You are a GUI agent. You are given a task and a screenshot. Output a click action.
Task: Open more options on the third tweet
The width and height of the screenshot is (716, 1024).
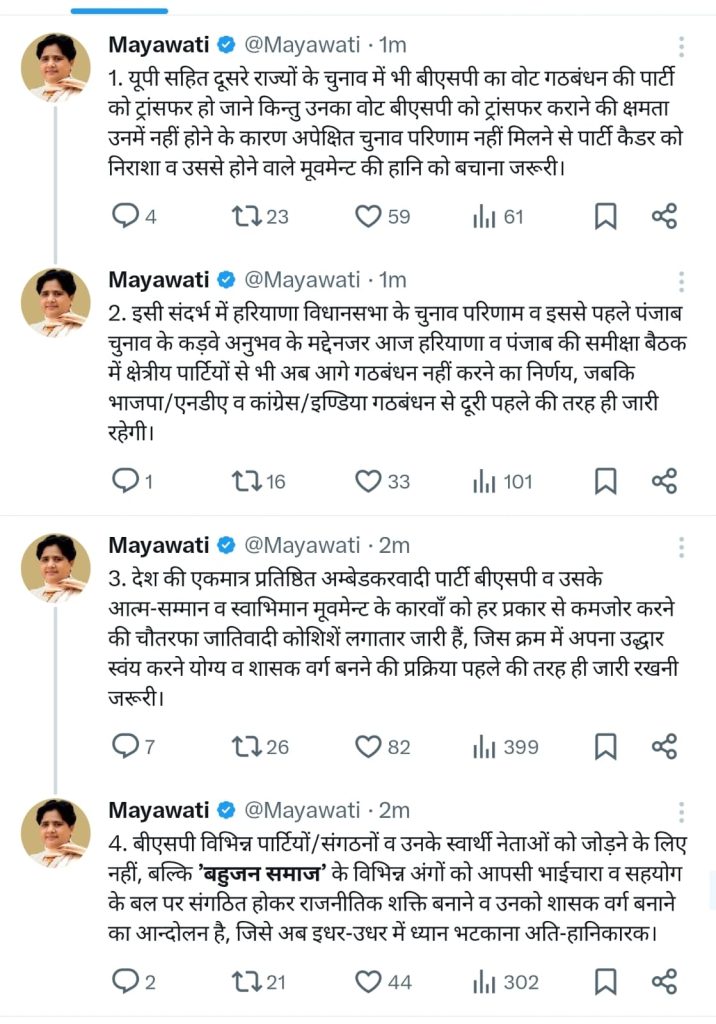coord(681,545)
